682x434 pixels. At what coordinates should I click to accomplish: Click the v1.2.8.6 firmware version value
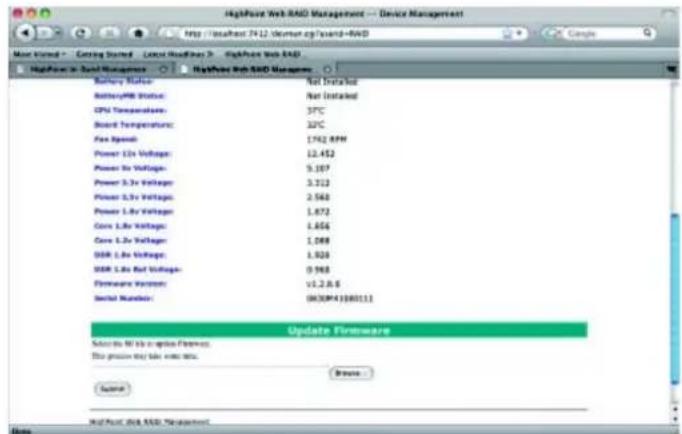tap(323, 284)
